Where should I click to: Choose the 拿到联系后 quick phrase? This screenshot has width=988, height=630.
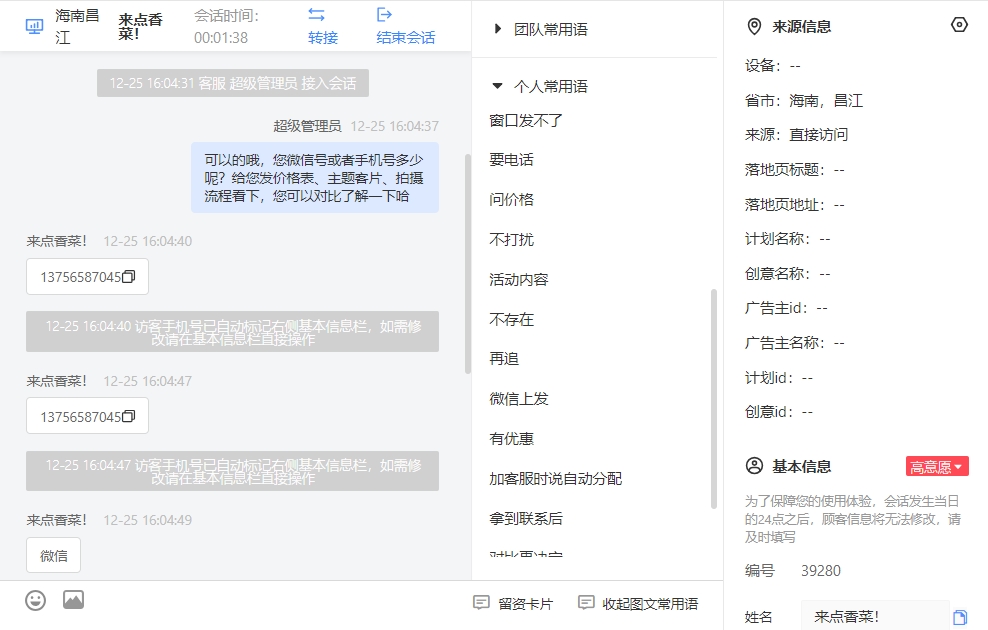526,518
